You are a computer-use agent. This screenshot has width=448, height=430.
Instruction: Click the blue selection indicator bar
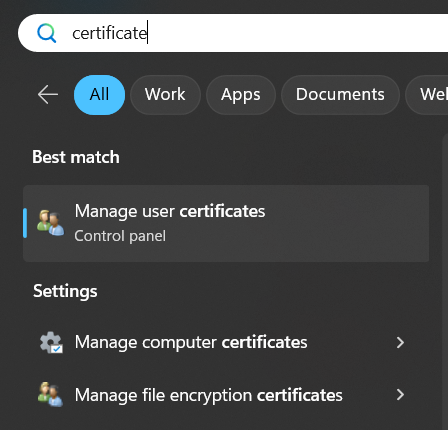coord(25,223)
